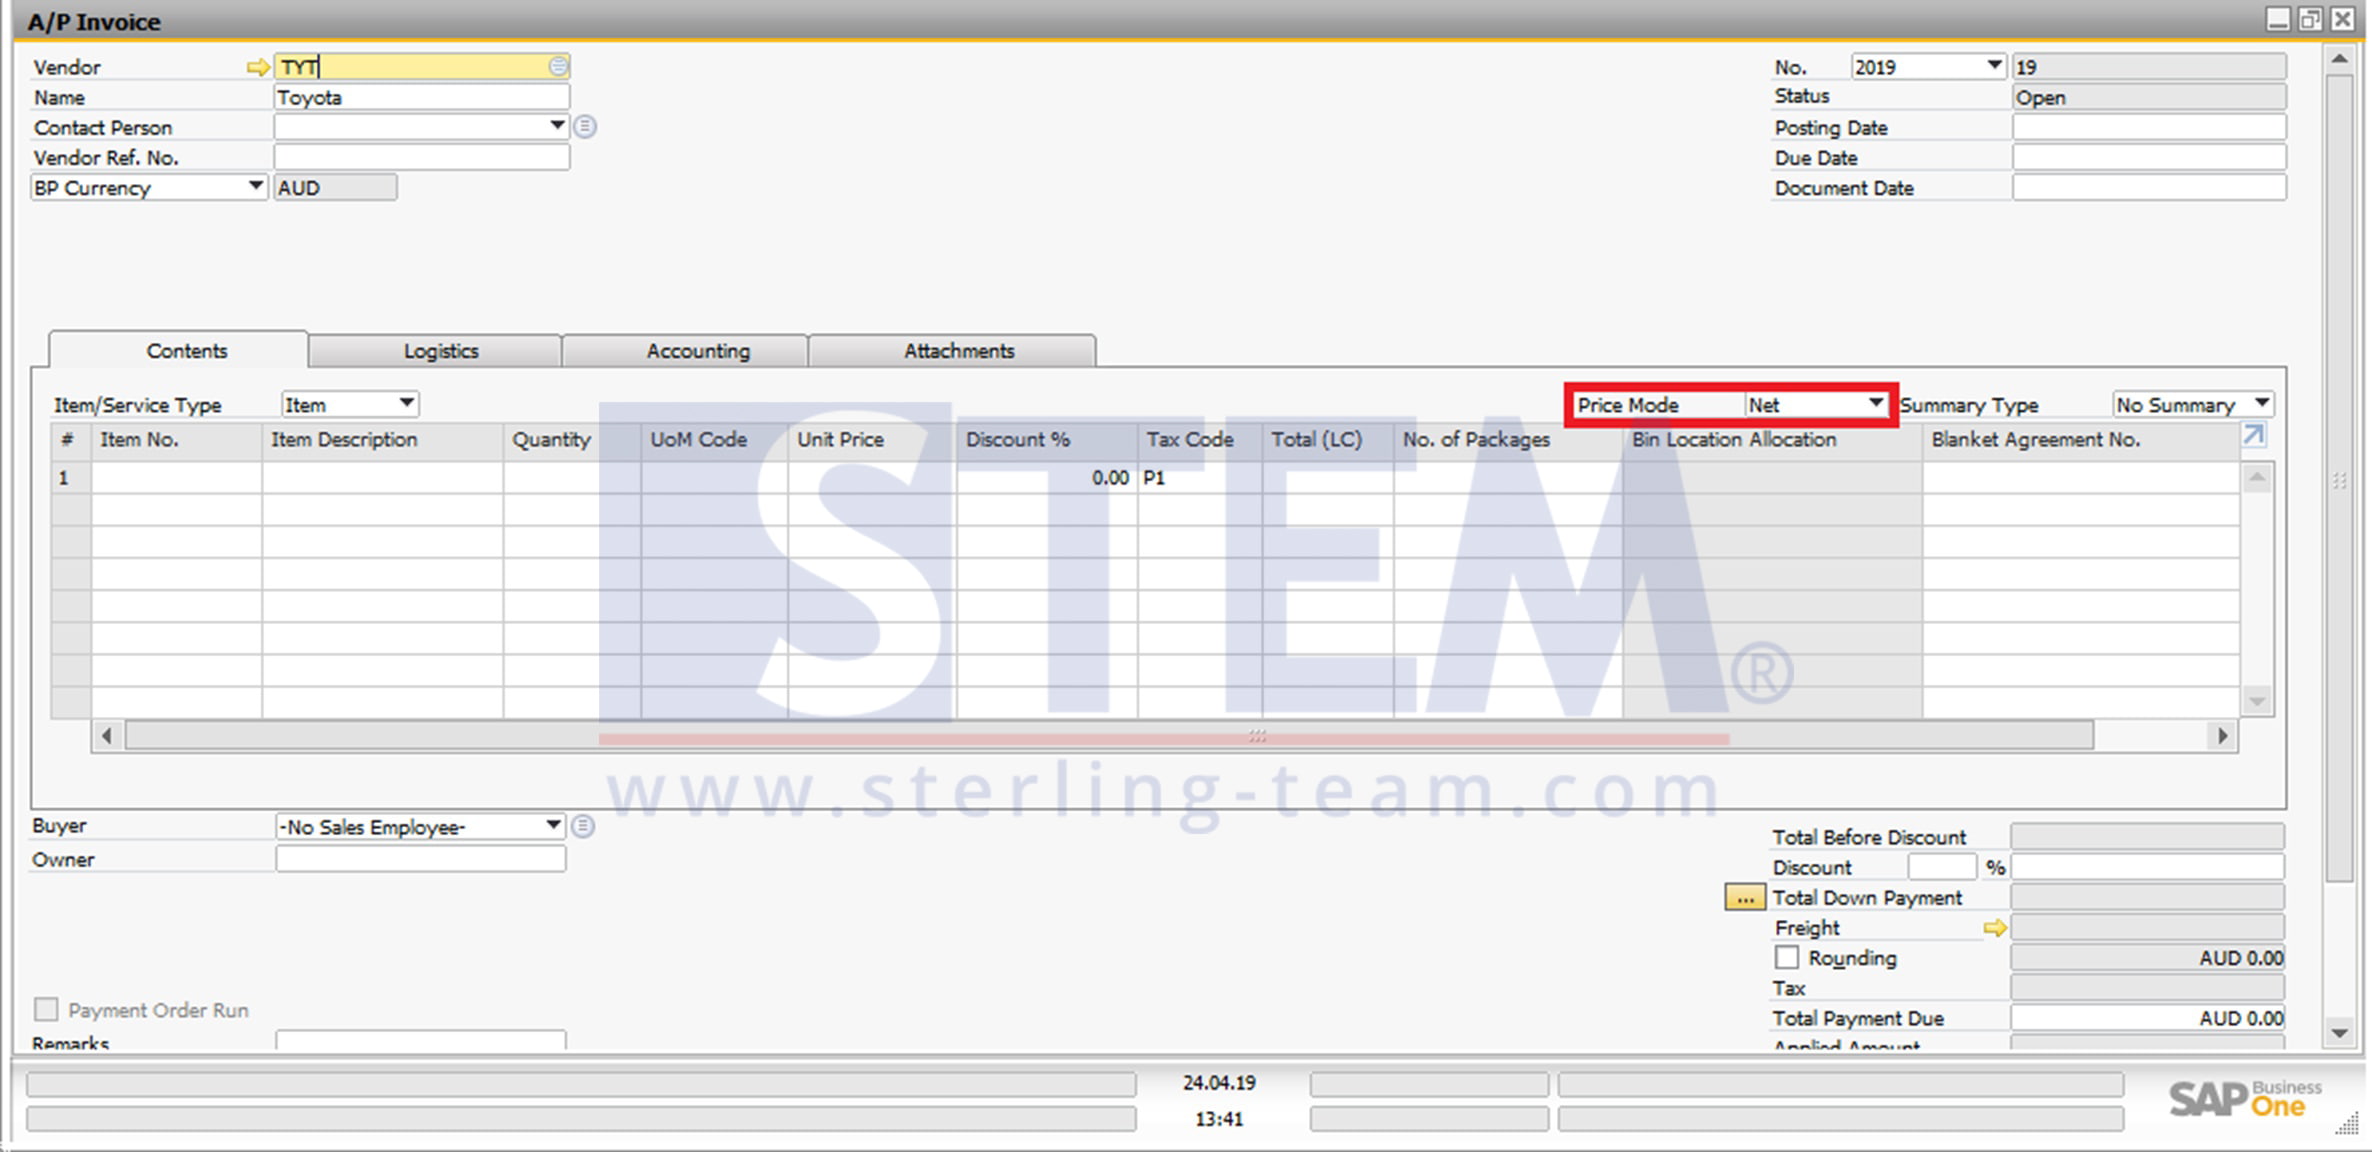This screenshot has width=2372, height=1152.
Task: Enable the Rounding checkbox
Action: (1786, 957)
